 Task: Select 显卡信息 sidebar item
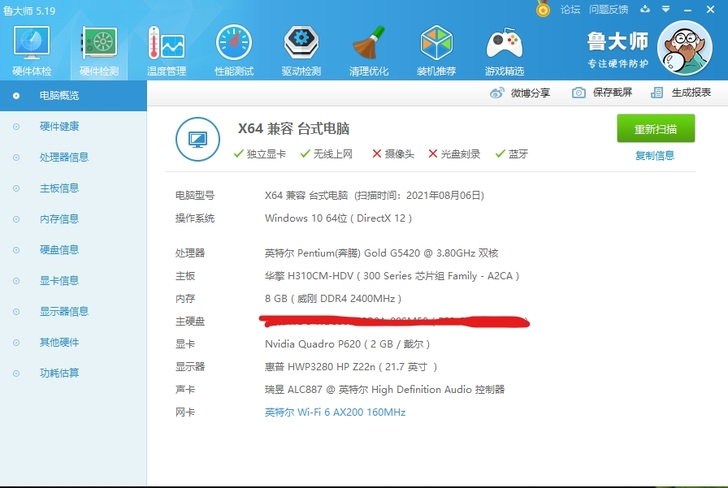pyautogui.click(x=73, y=280)
